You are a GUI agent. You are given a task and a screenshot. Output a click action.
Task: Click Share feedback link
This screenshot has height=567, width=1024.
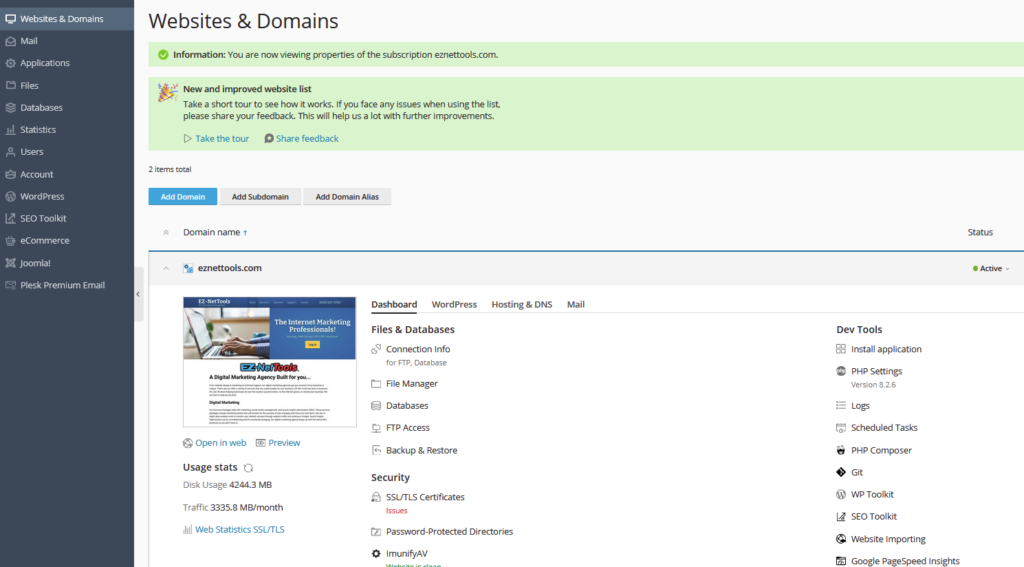pyautogui.click(x=307, y=138)
